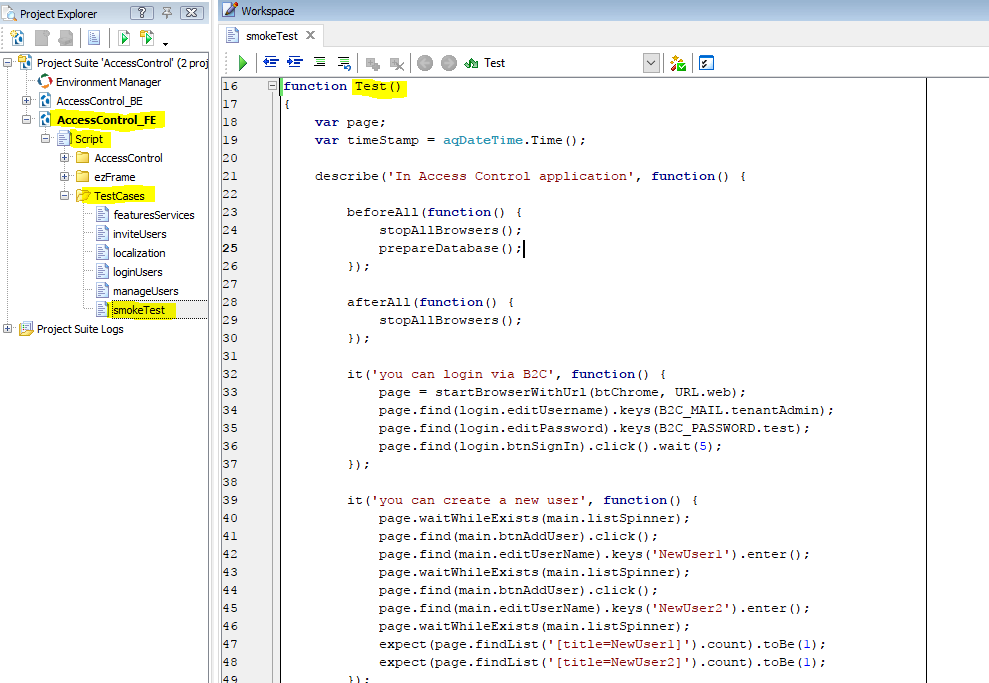Click the Indent code toolbar icon
This screenshot has height=683, width=989.
295,63
